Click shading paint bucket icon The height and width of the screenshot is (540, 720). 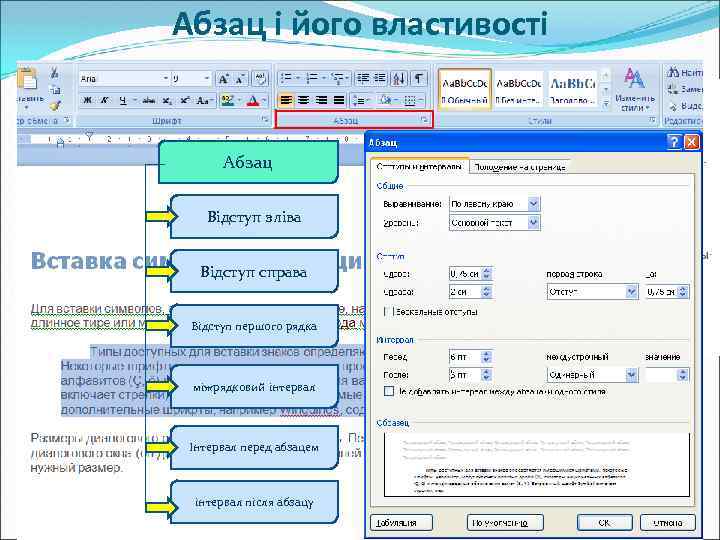(x=385, y=100)
